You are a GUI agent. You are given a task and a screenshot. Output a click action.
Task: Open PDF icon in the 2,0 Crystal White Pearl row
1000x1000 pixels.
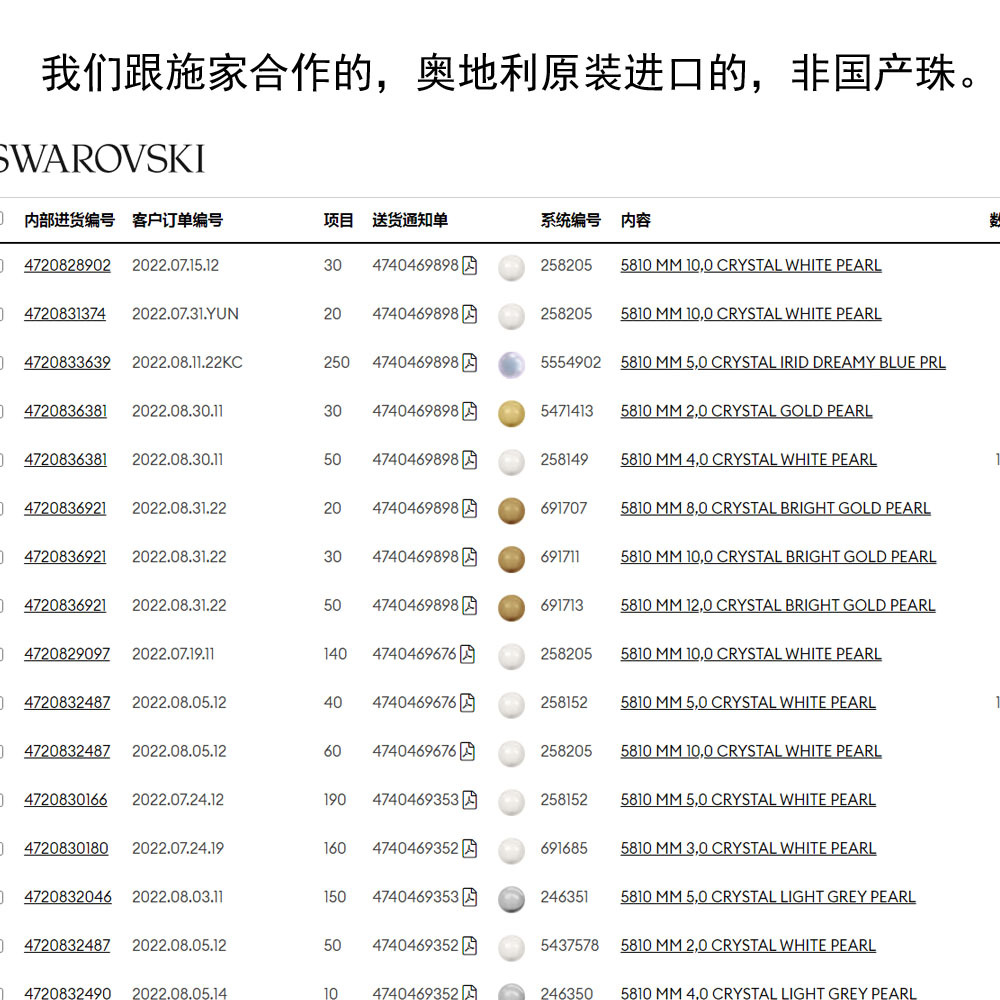point(469,945)
